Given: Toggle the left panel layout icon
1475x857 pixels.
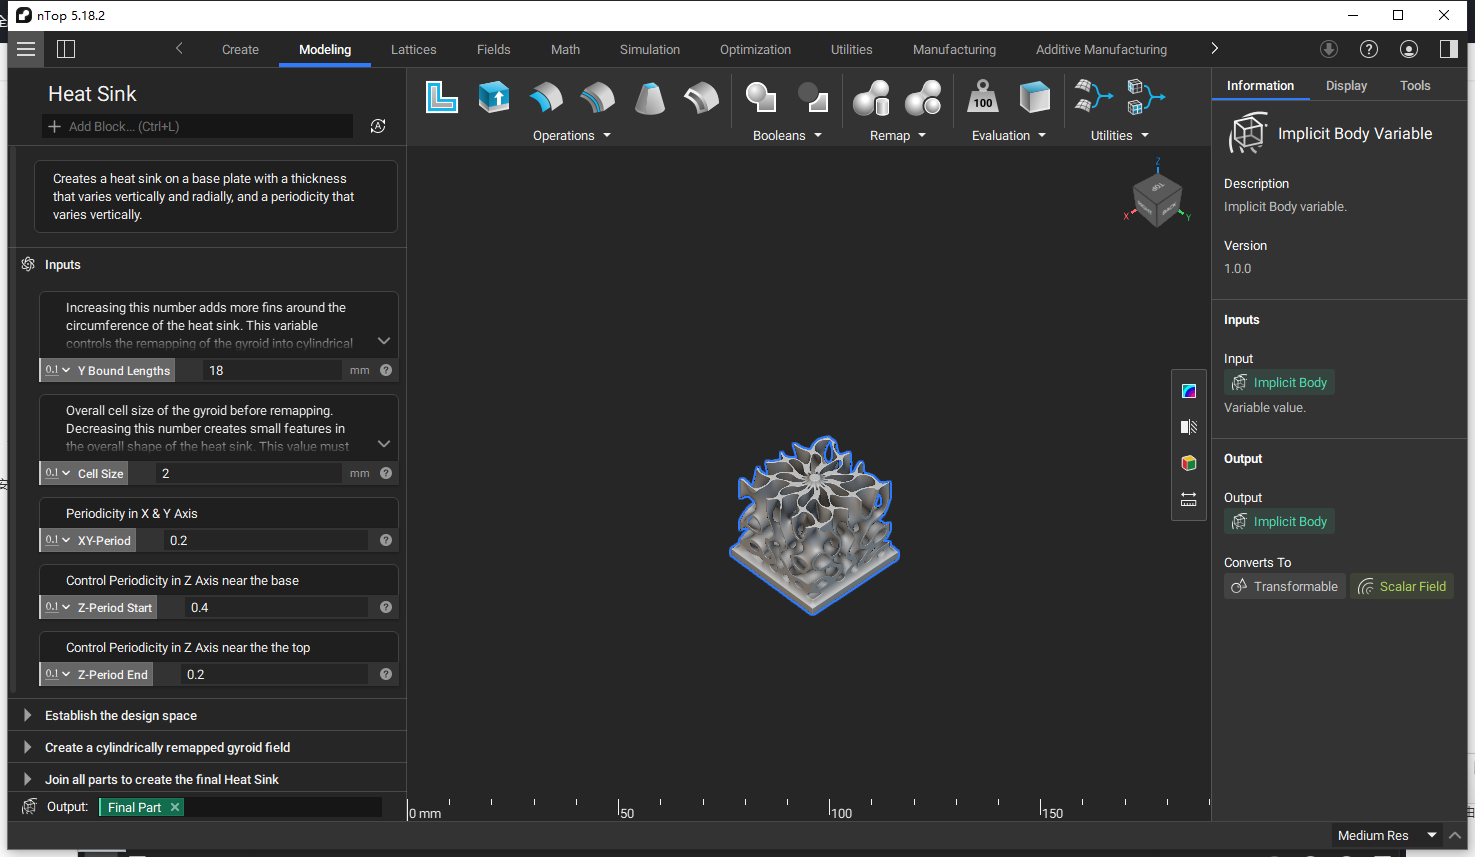Looking at the screenshot, I should (x=66, y=49).
